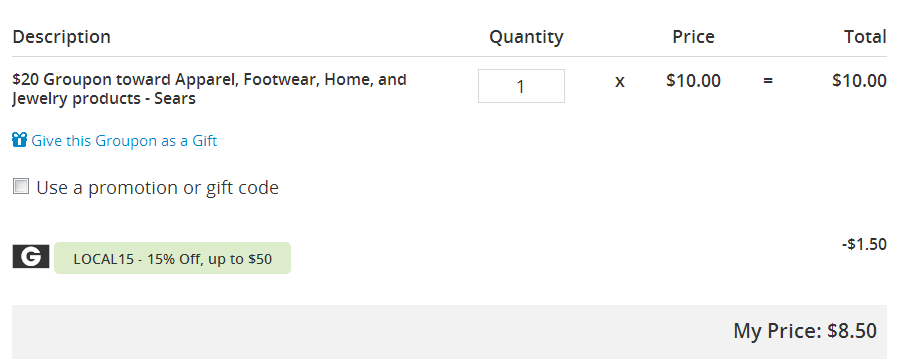Click the Use a promotion label text
This screenshot has width=897, height=361.
click(157, 188)
